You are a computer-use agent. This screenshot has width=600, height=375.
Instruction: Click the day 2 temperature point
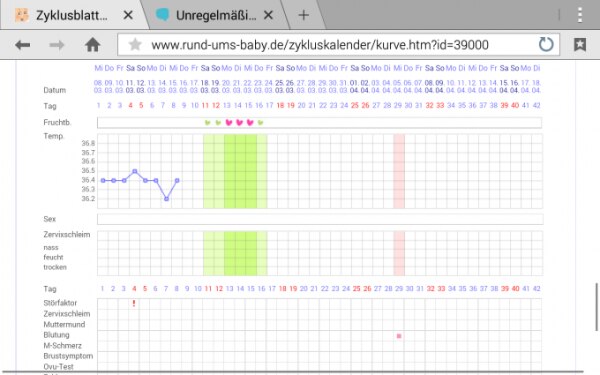click(114, 180)
